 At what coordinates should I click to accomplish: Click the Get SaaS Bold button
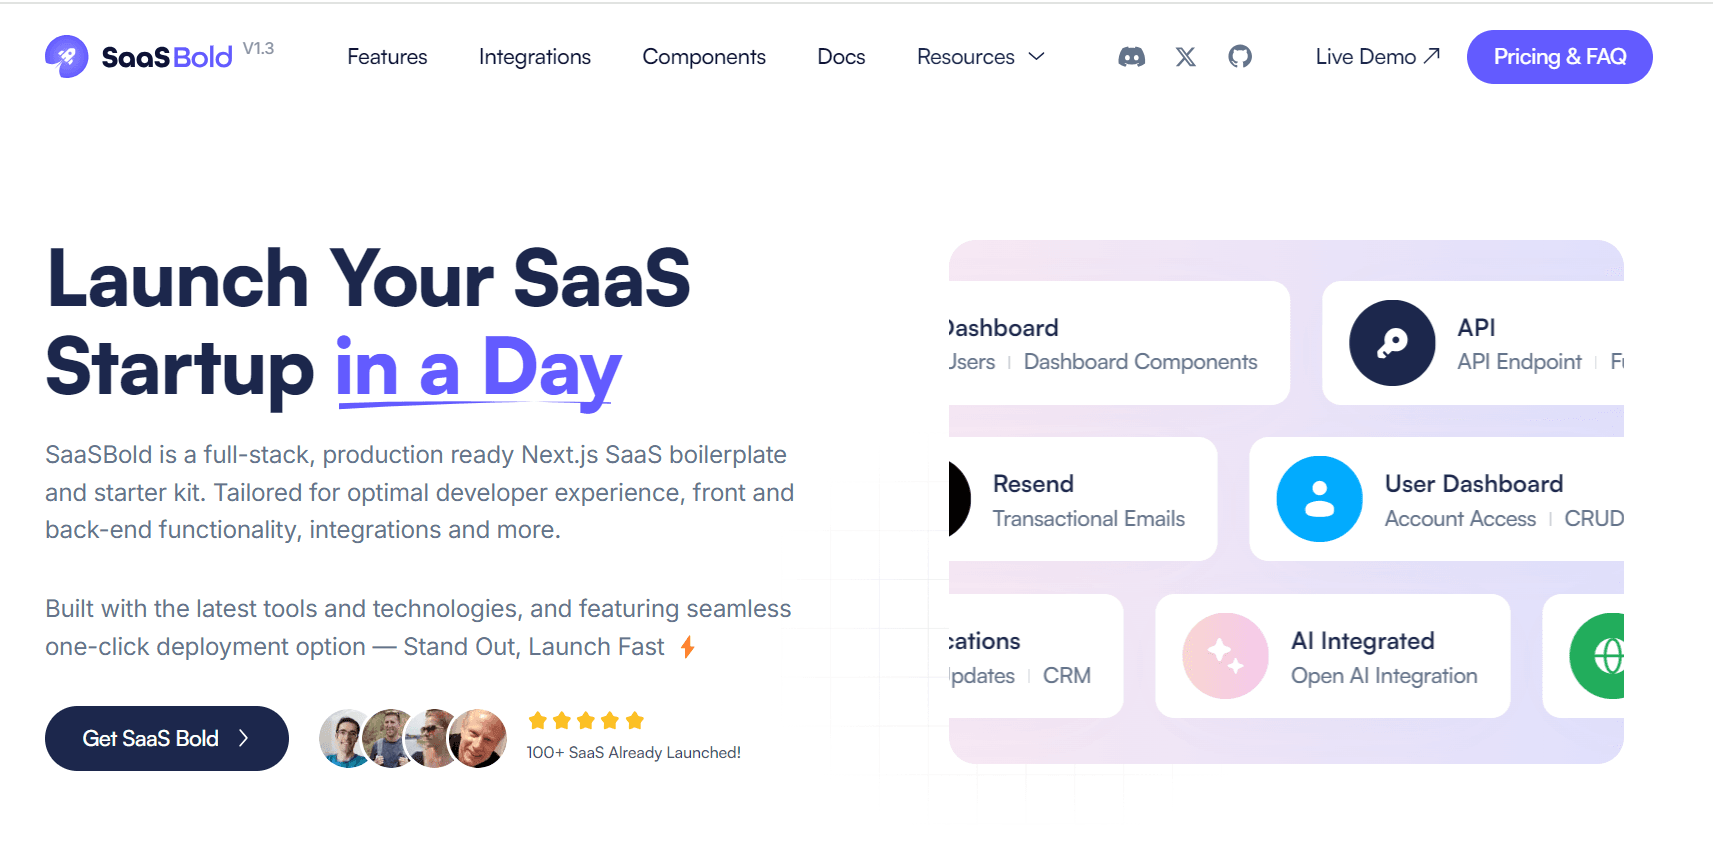167,738
